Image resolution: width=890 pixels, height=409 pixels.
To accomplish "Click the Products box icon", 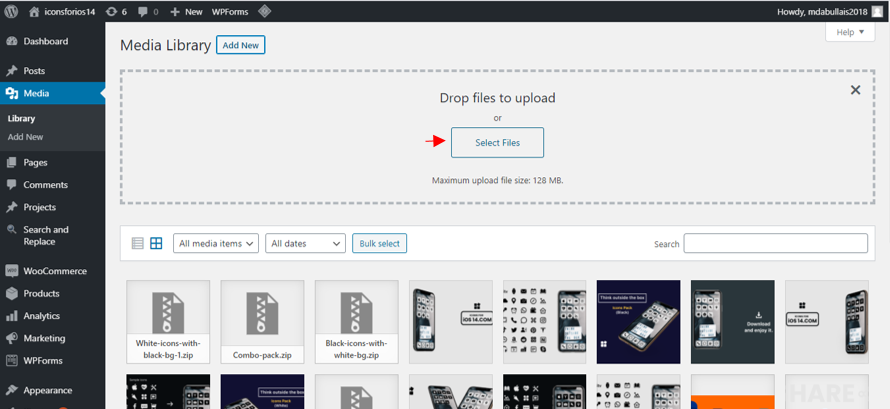I will (x=11, y=293).
